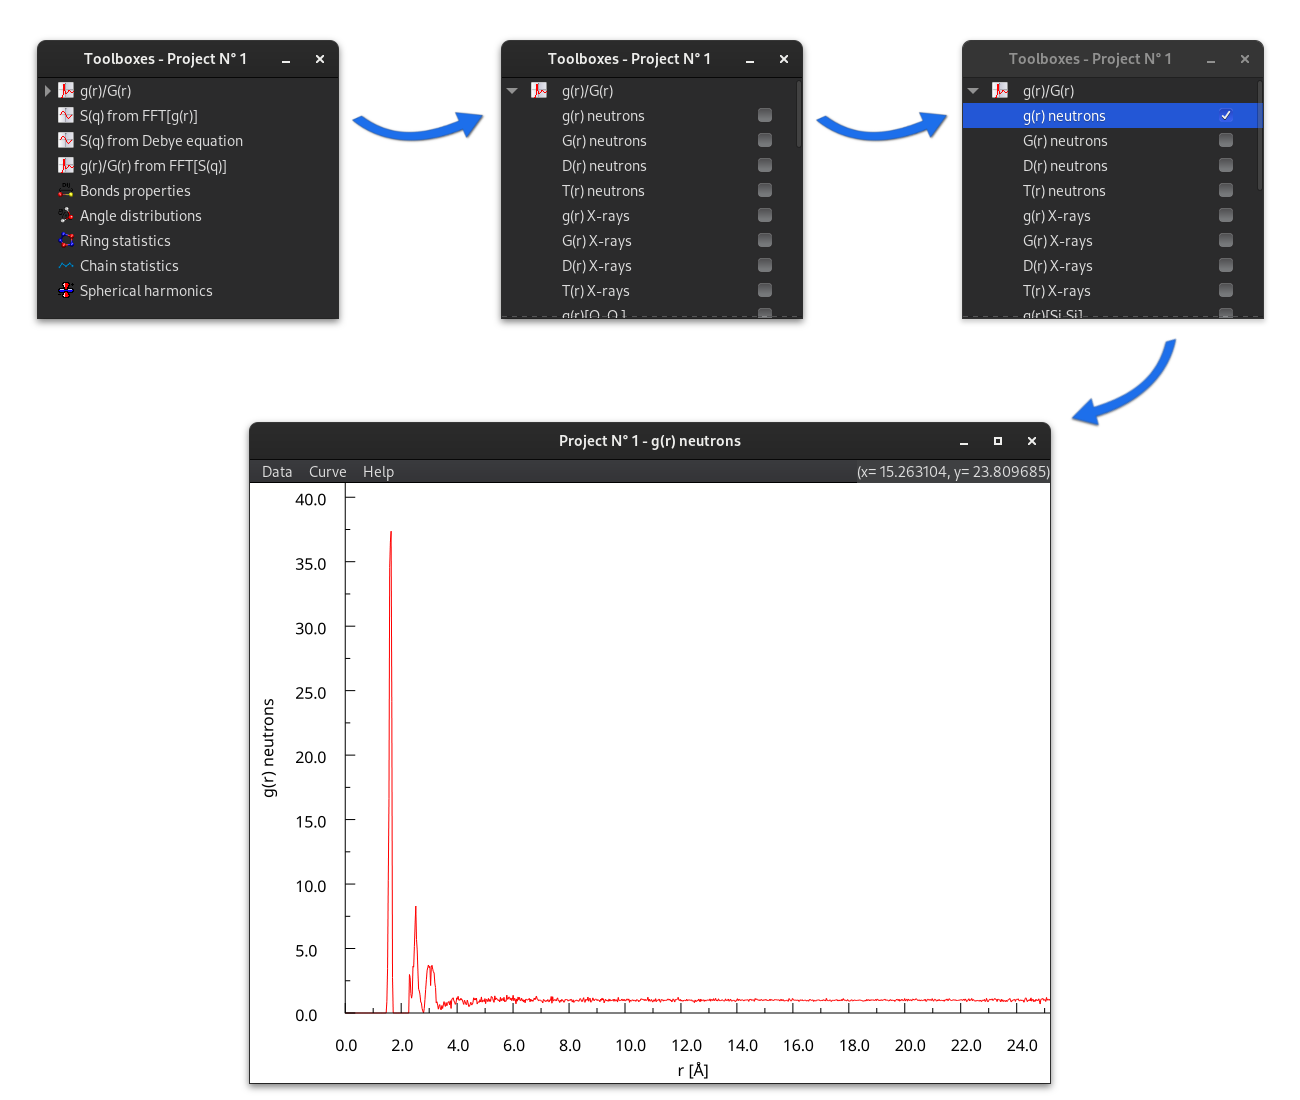Maximize the g(r) neutrons plot window
The image size is (1300, 1100).
(997, 441)
